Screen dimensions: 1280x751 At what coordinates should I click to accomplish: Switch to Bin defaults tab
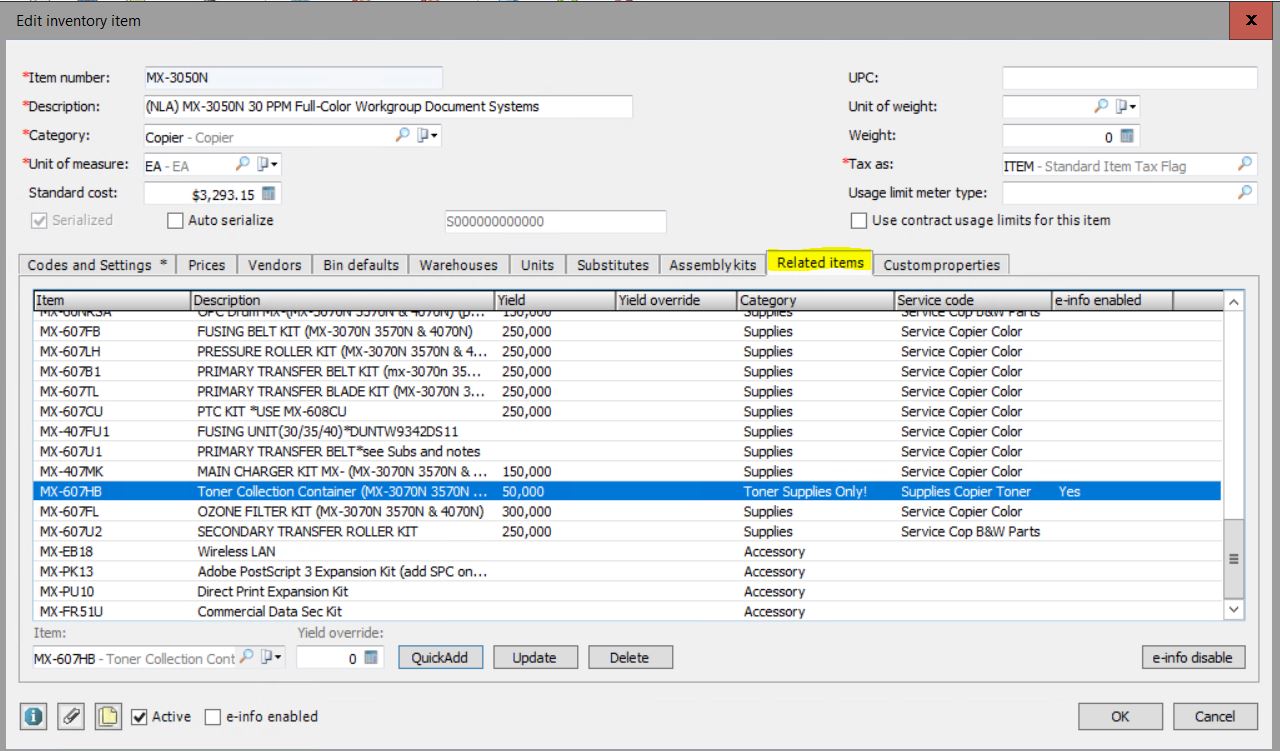361,265
